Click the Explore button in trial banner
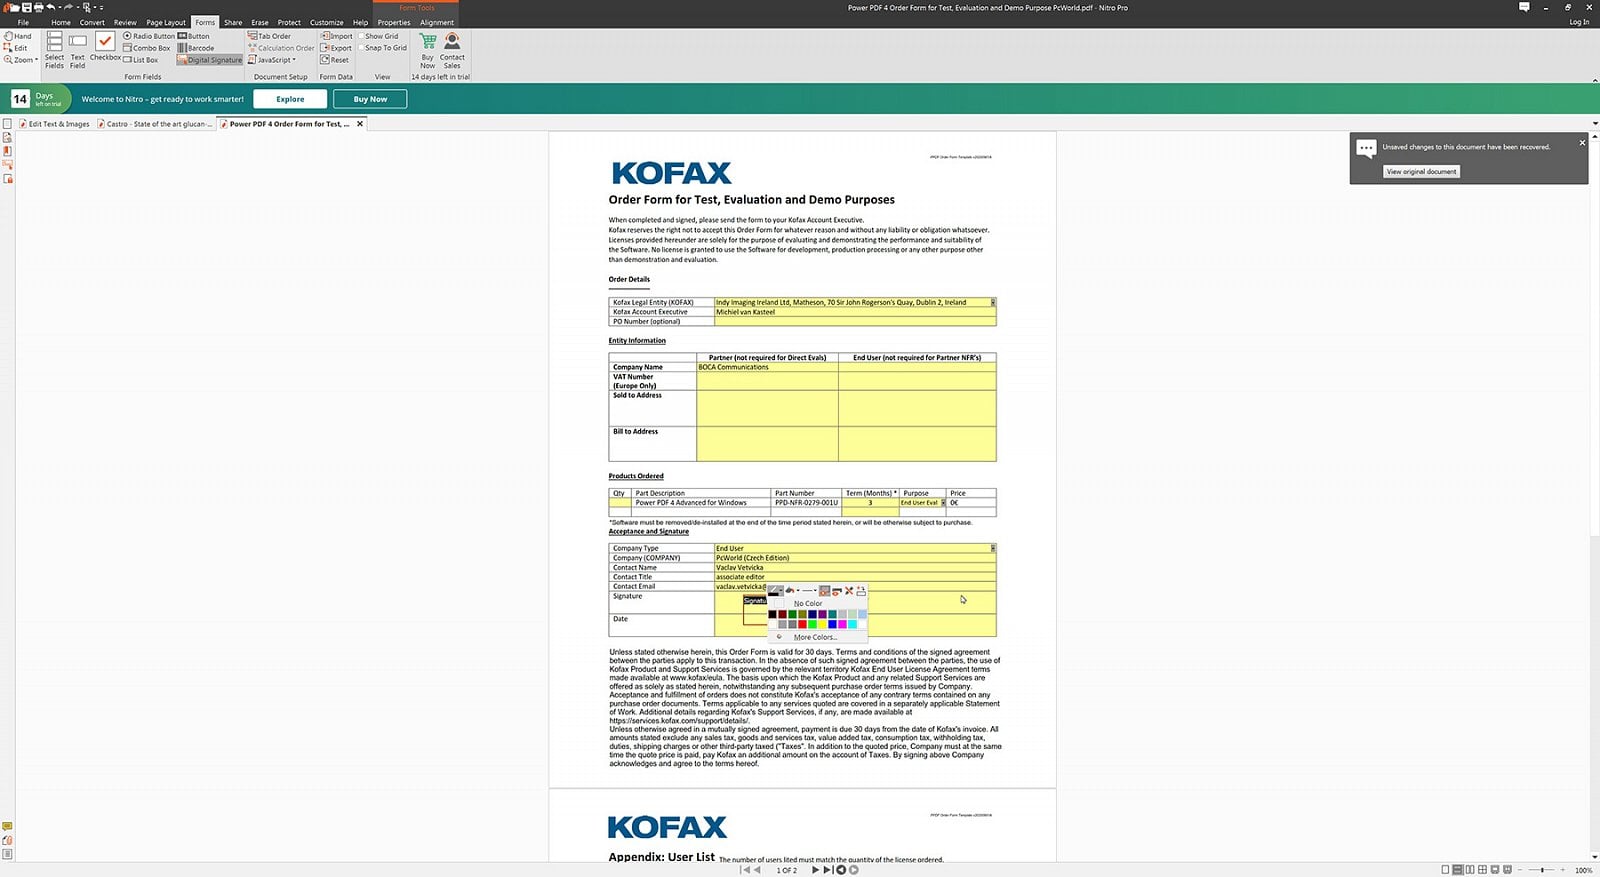The width and height of the screenshot is (1600, 877). point(290,99)
